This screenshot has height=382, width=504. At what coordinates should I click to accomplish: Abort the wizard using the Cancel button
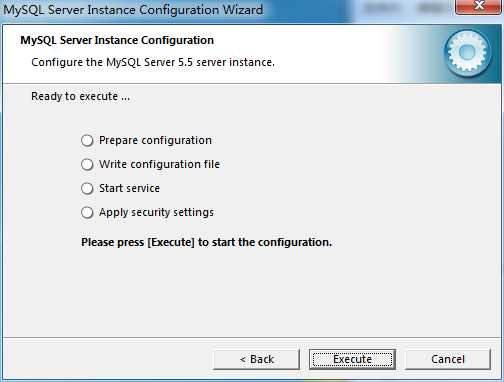tap(448, 359)
